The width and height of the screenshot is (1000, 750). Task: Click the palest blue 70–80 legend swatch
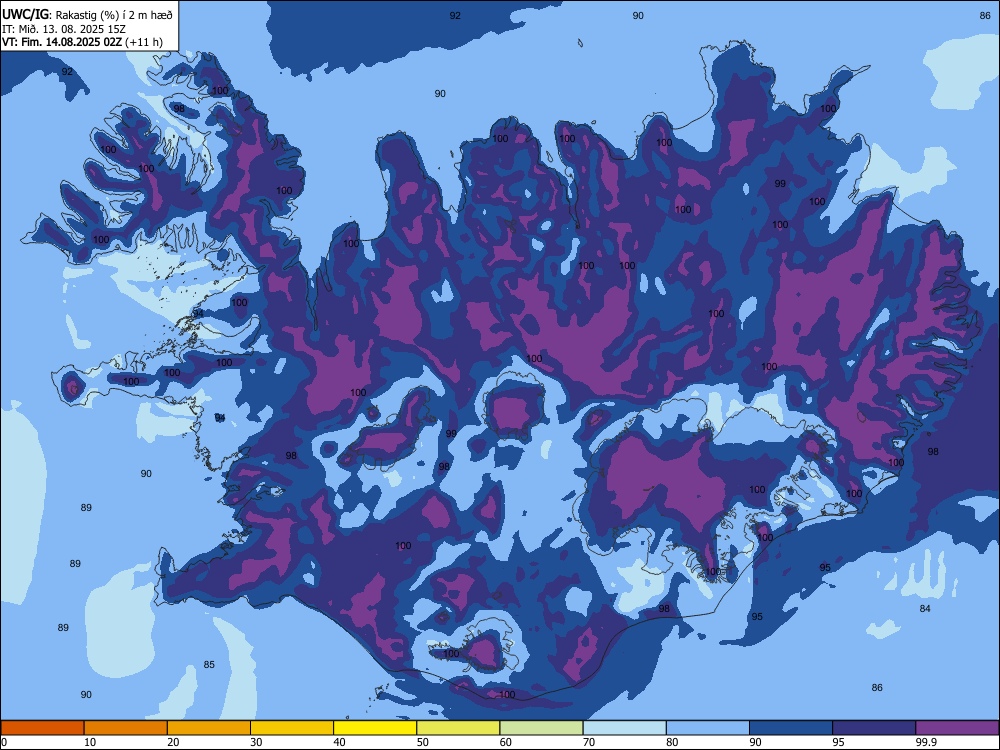[624, 728]
